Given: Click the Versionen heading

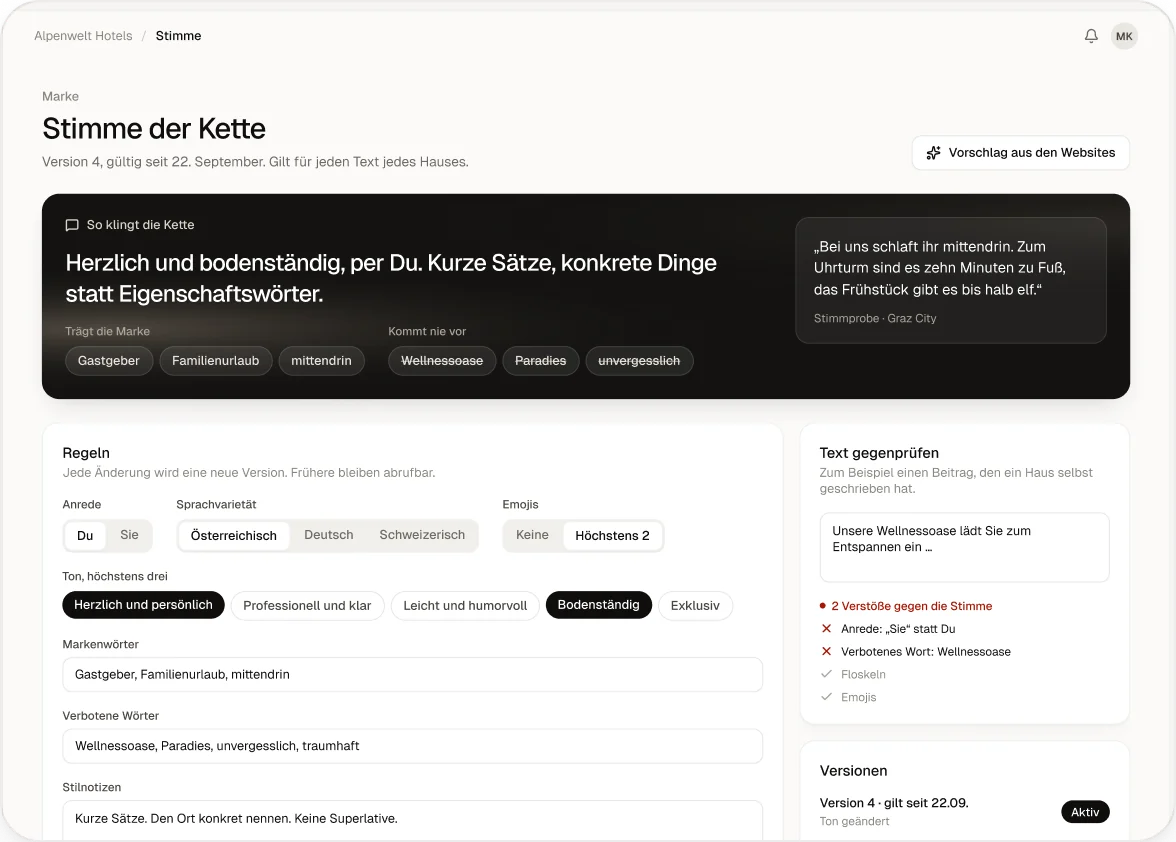Looking at the screenshot, I should 854,771.
